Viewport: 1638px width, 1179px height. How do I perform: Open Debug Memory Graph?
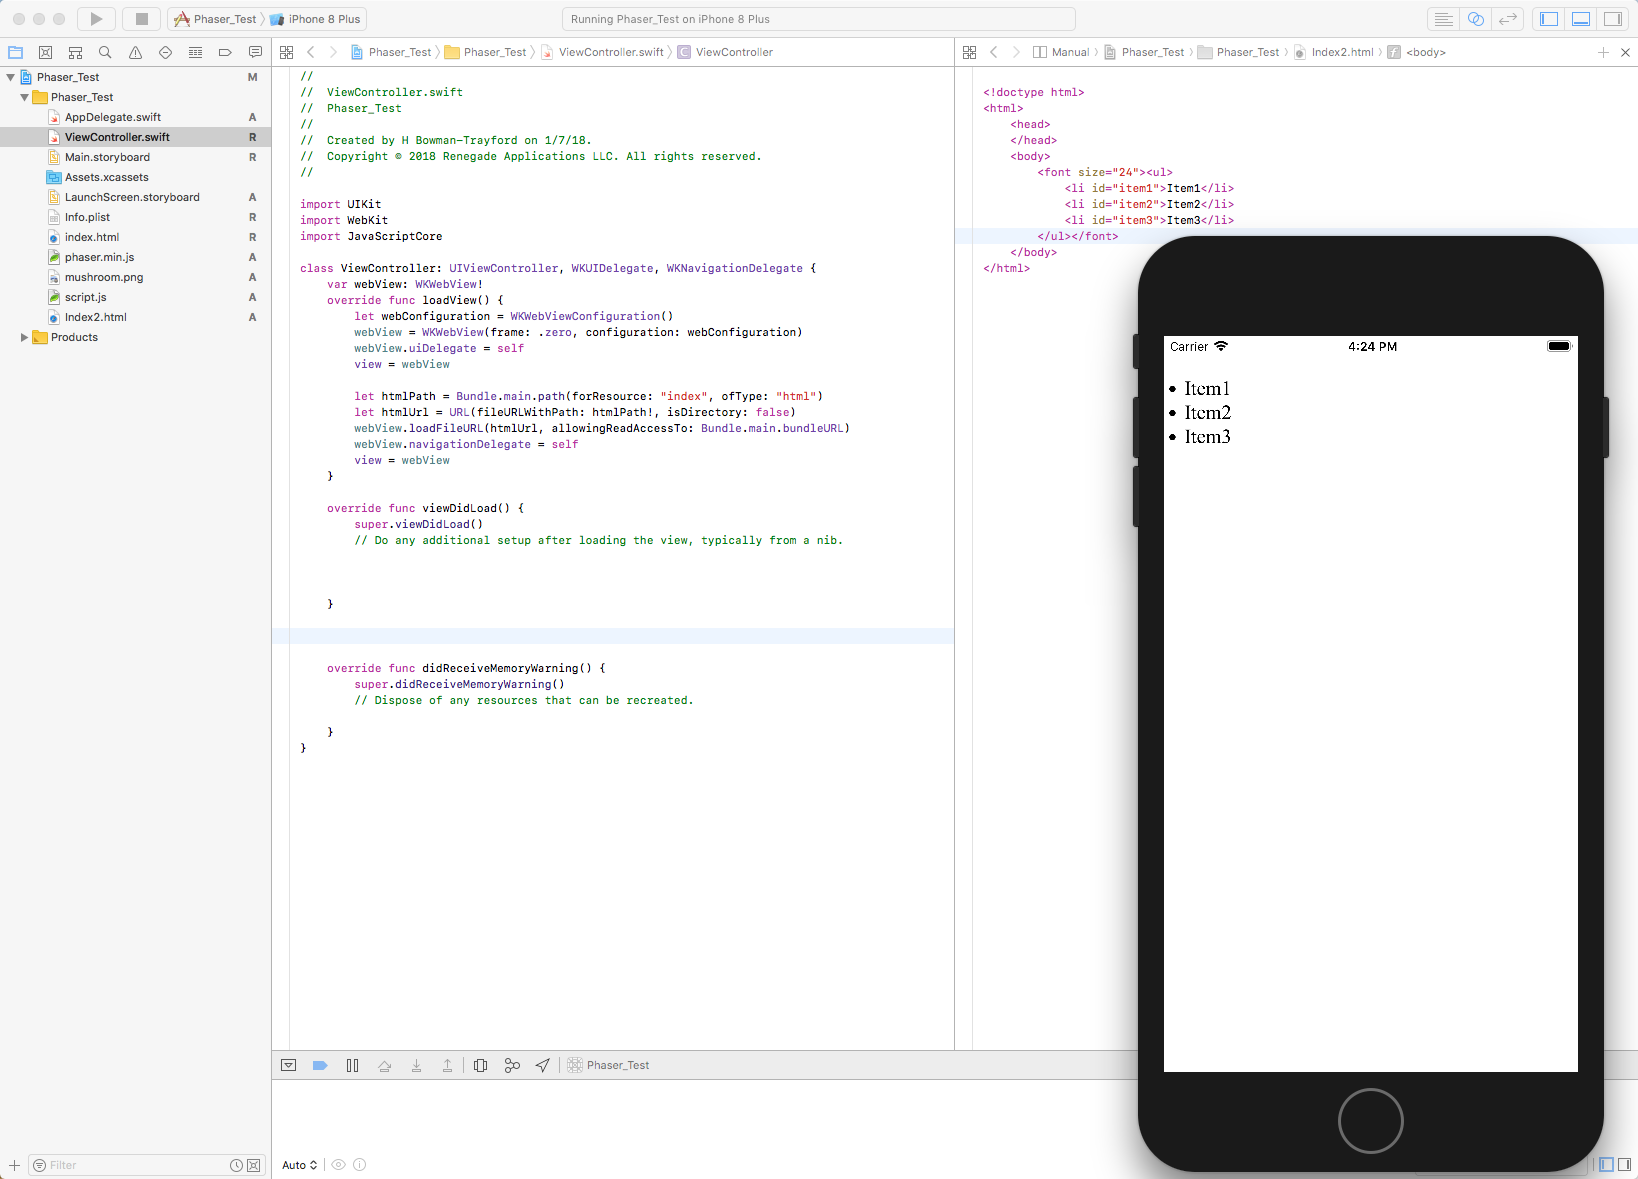(x=512, y=1065)
